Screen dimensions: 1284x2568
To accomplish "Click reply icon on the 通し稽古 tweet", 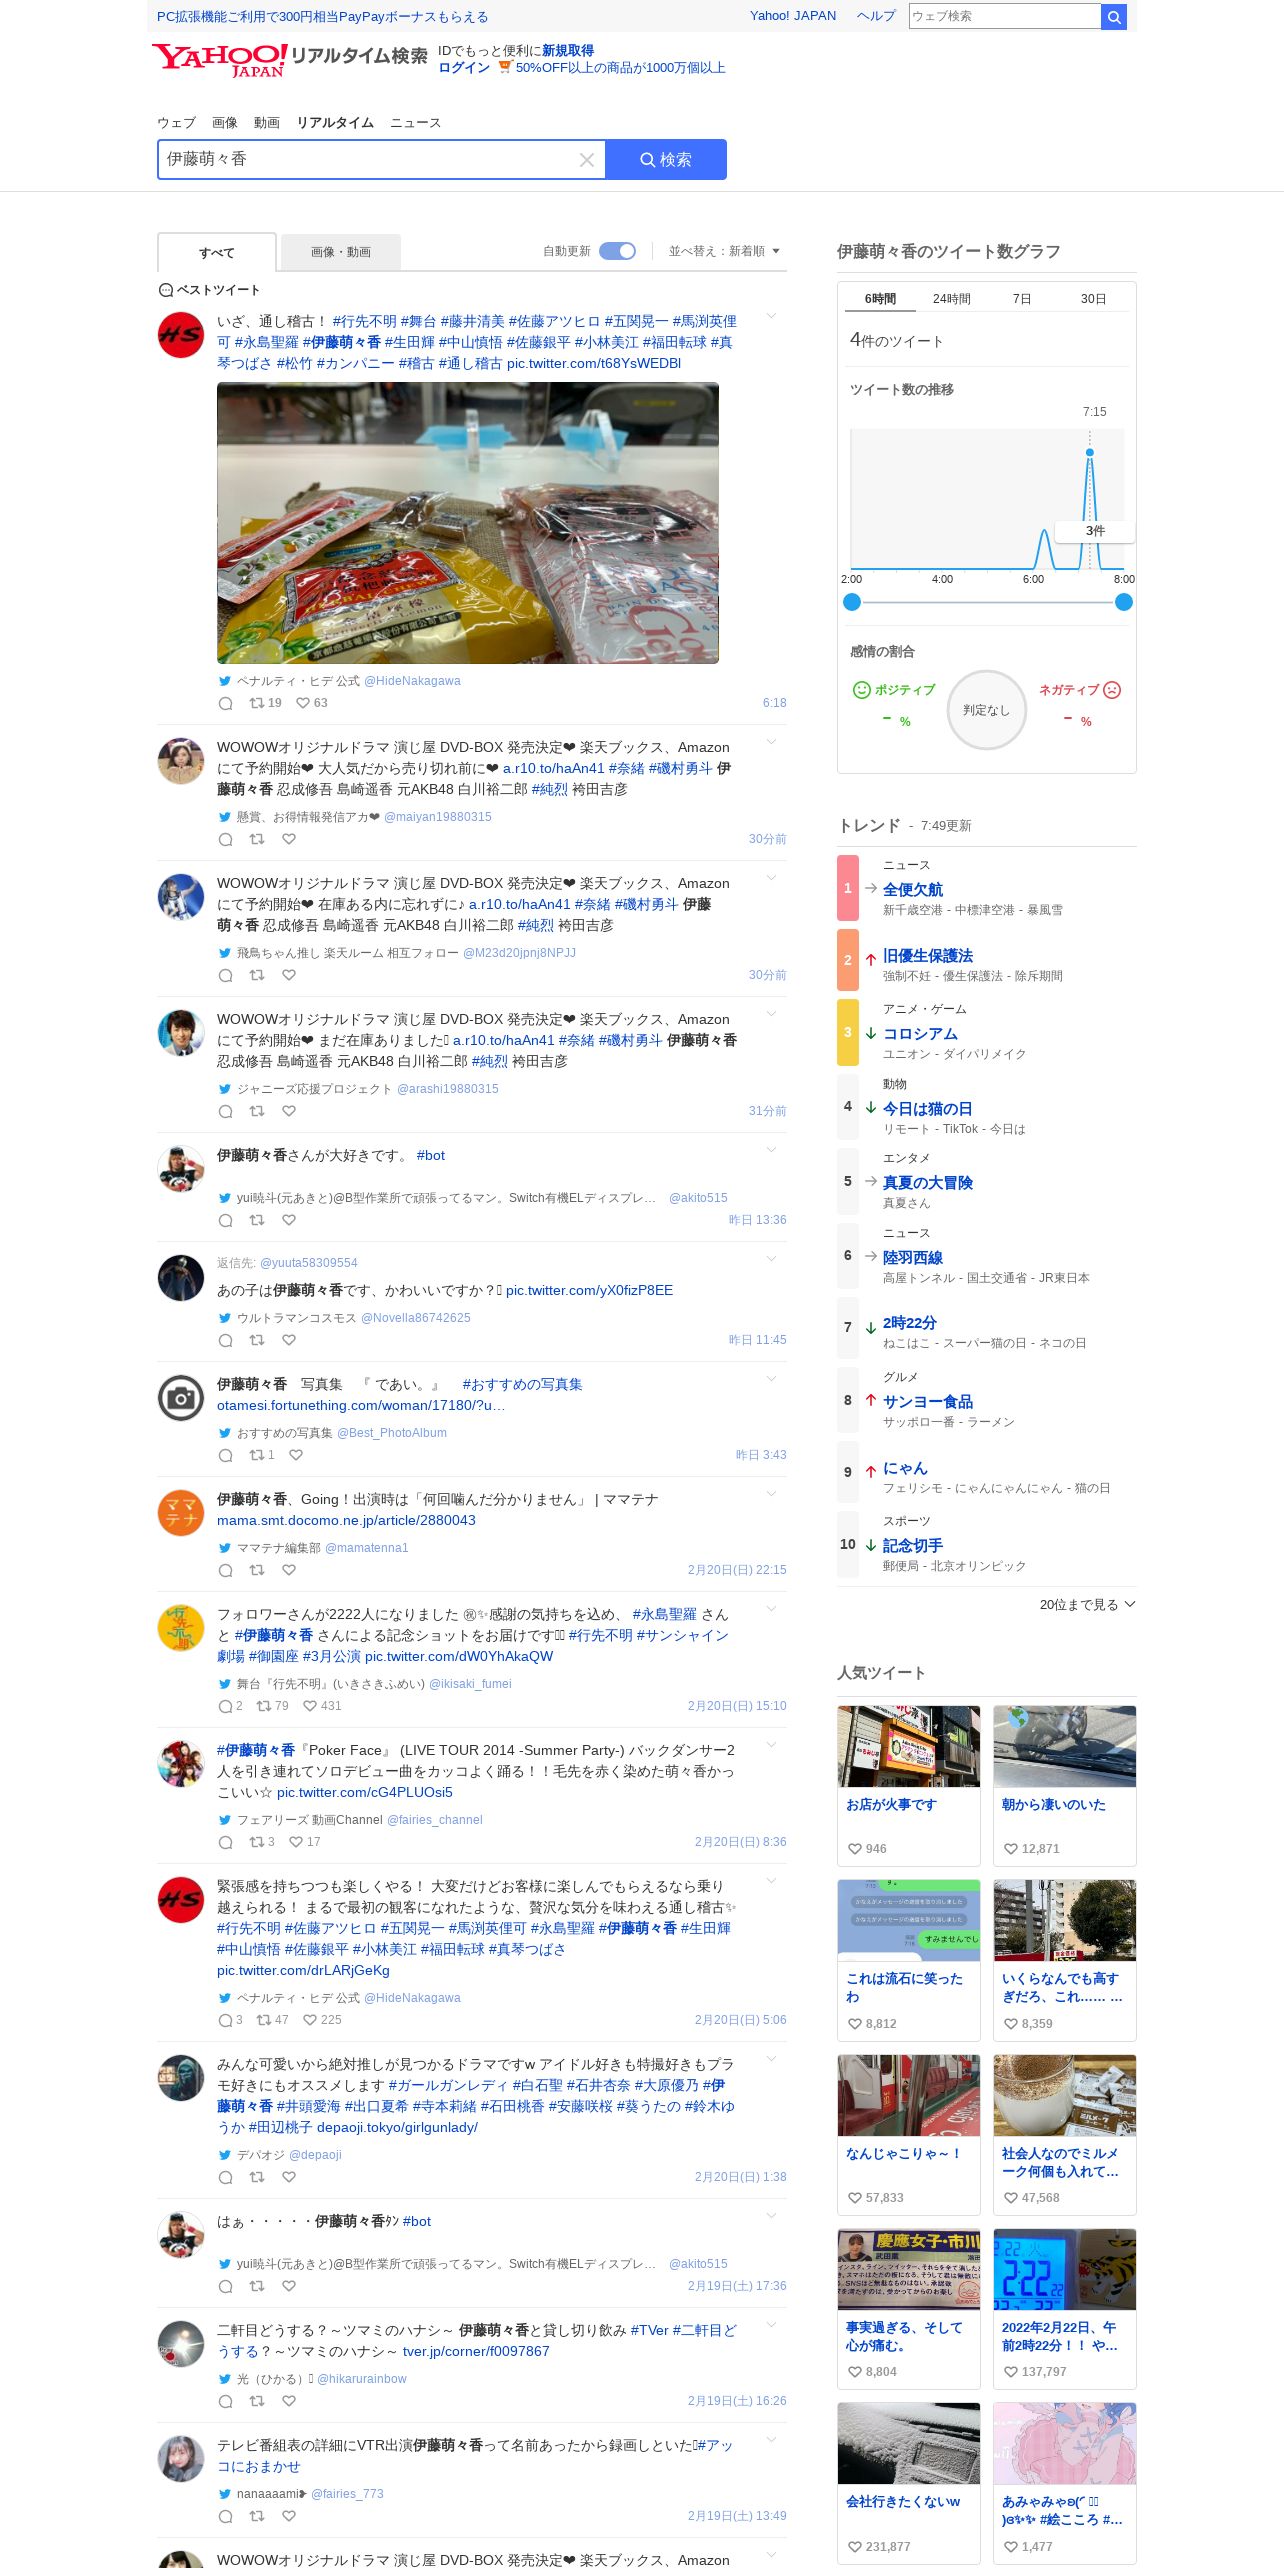I will click(x=226, y=703).
